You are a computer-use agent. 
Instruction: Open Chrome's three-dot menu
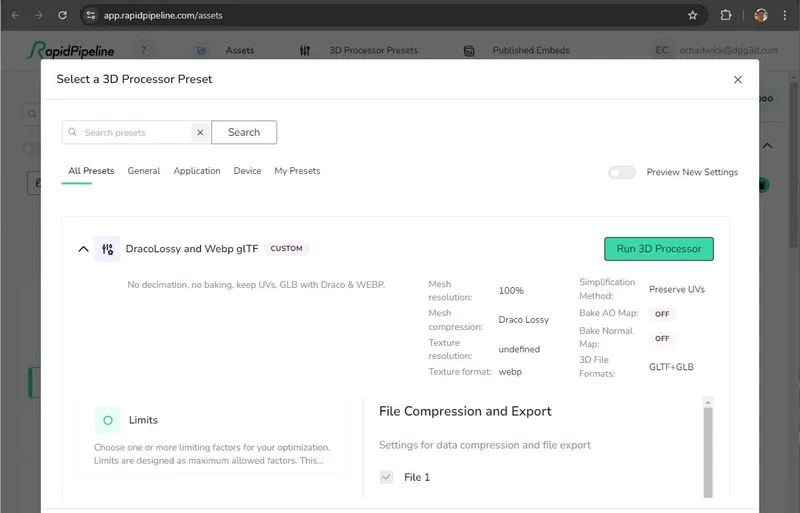[x=786, y=15]
